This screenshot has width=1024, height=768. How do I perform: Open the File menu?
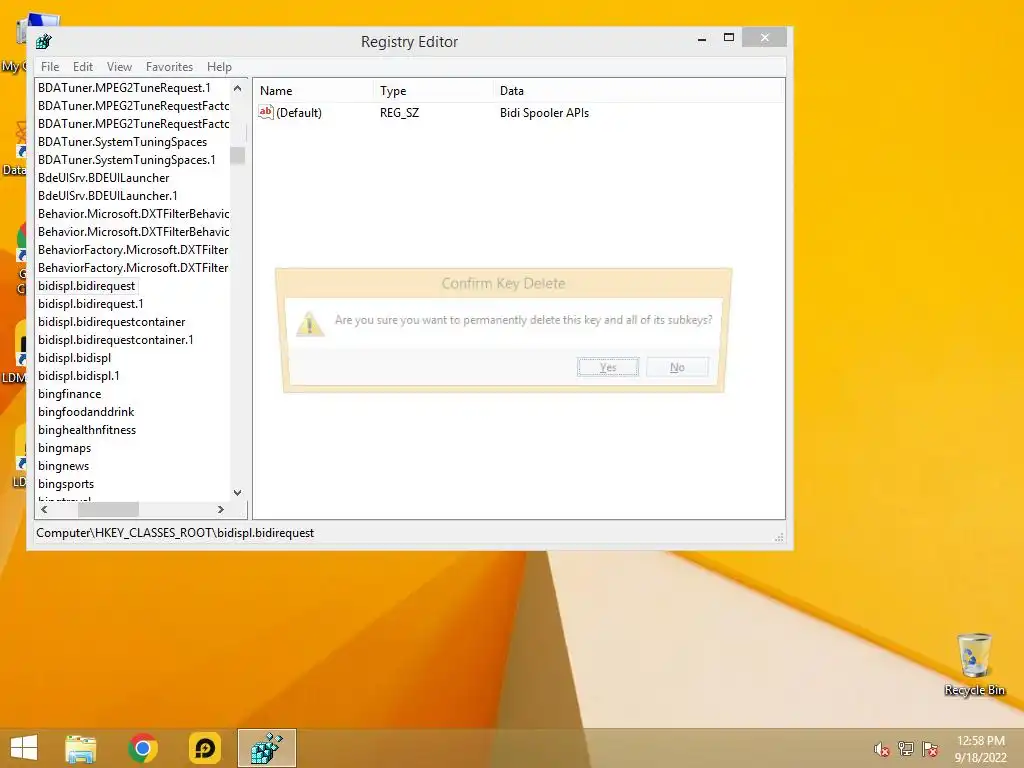pyautogui.click(x=50, y=67)
